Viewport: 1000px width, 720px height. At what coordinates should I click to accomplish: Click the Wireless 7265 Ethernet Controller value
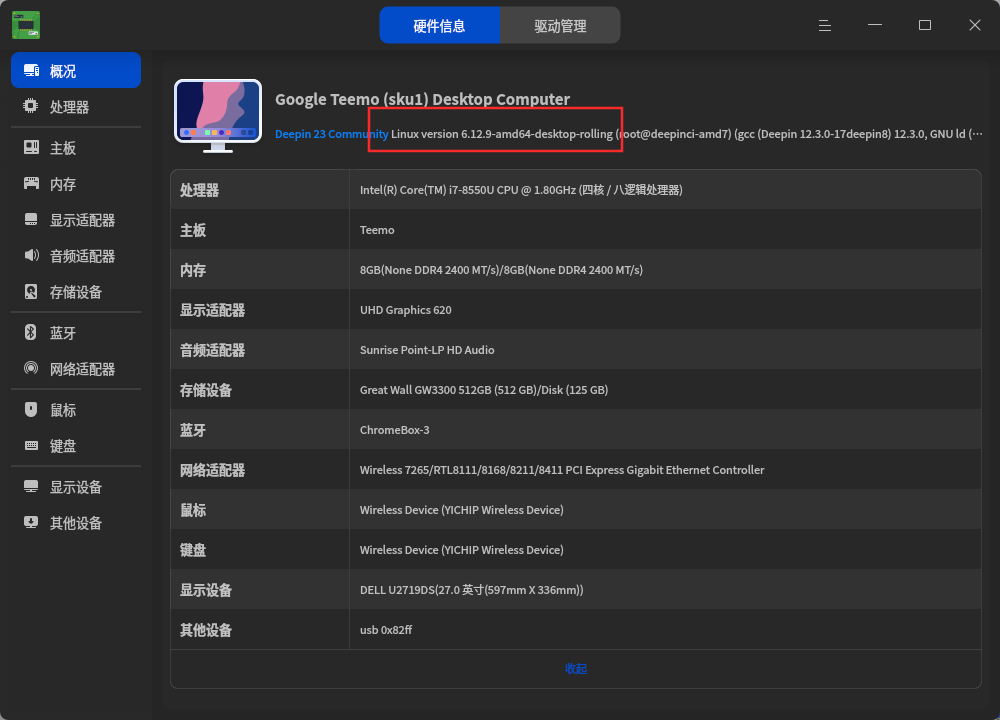(562, 470)
